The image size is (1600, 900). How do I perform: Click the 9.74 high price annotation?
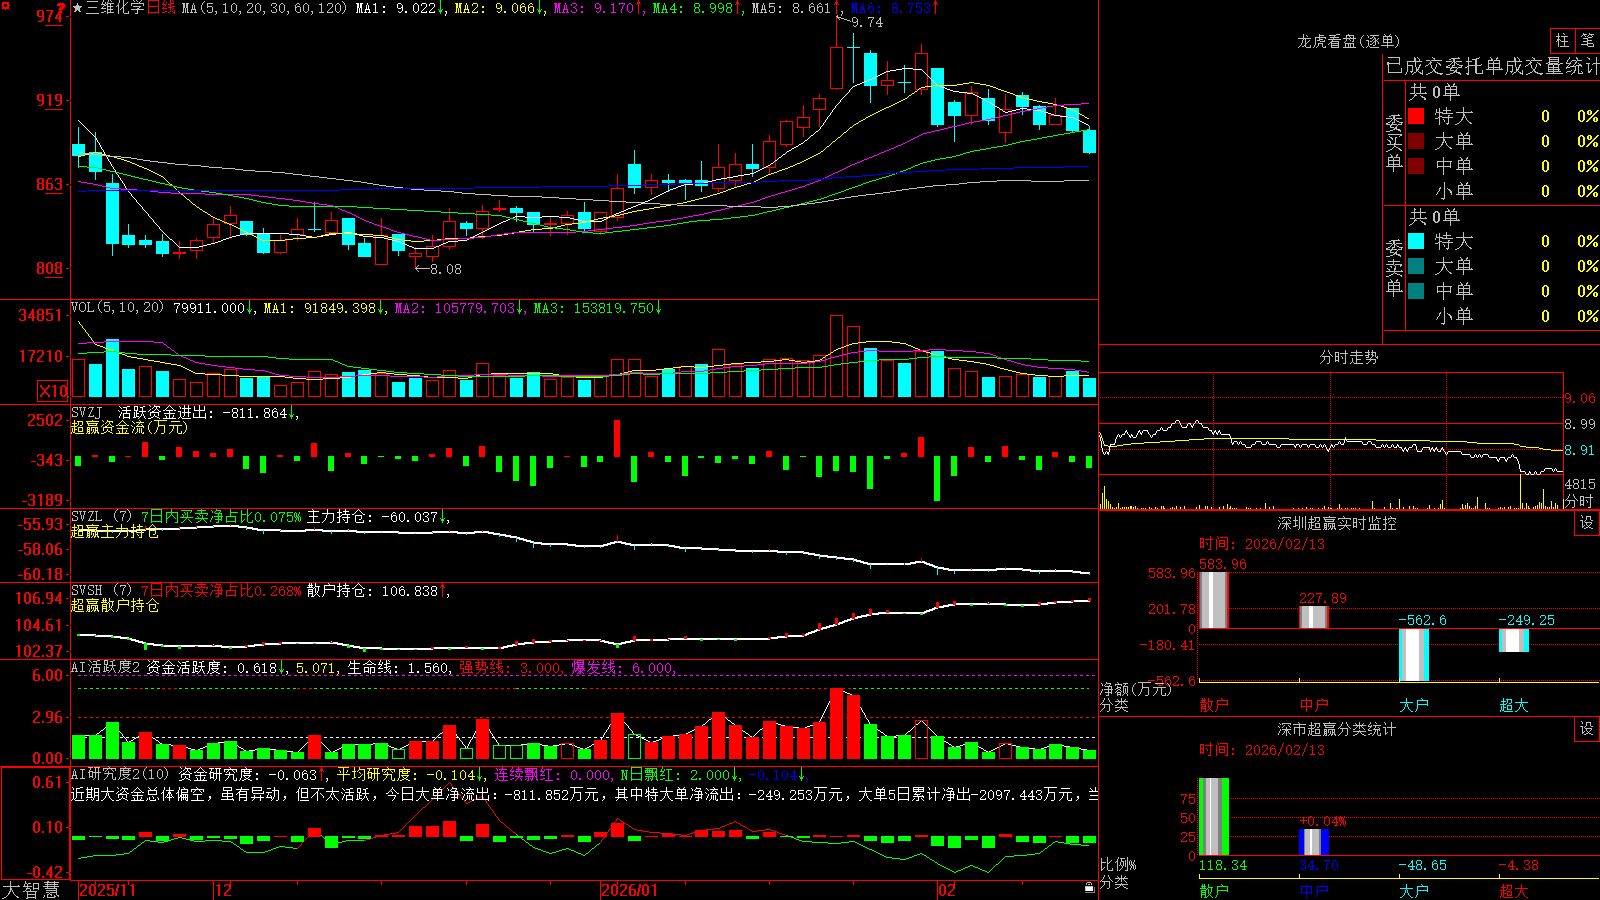pos(867,22)
